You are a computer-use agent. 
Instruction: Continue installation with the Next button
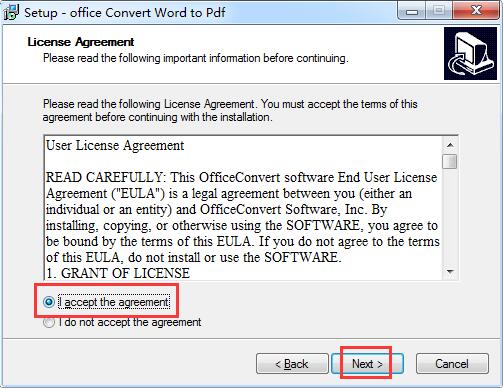pyautogui.click(x=367, y=364)
